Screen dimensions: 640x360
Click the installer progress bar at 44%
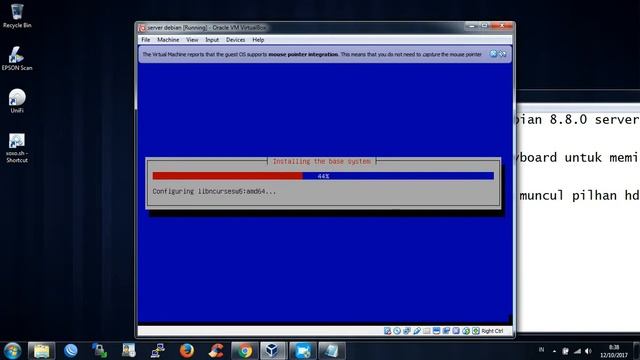coord(323,176)
